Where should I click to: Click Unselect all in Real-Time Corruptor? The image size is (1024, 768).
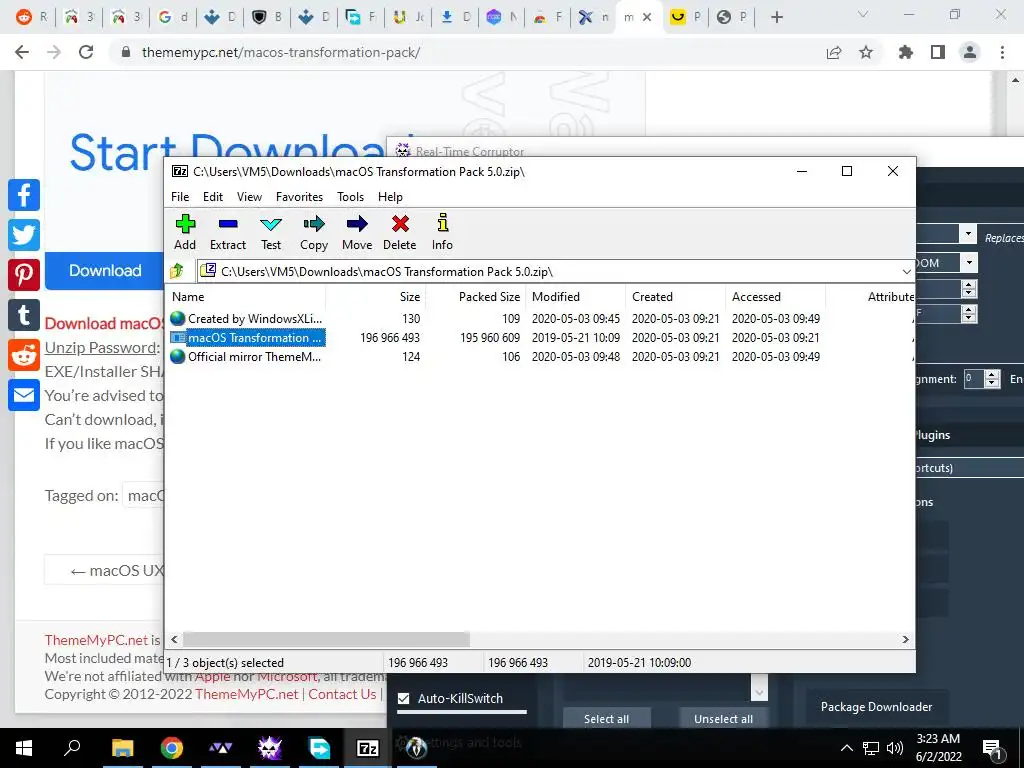723,718
